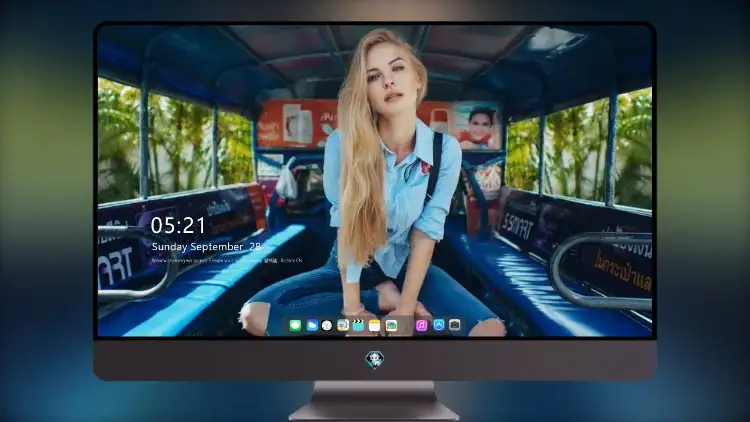Open the Weather app in dock
Image resolution: width=750 pixels, height=422 pixels.
312,325
